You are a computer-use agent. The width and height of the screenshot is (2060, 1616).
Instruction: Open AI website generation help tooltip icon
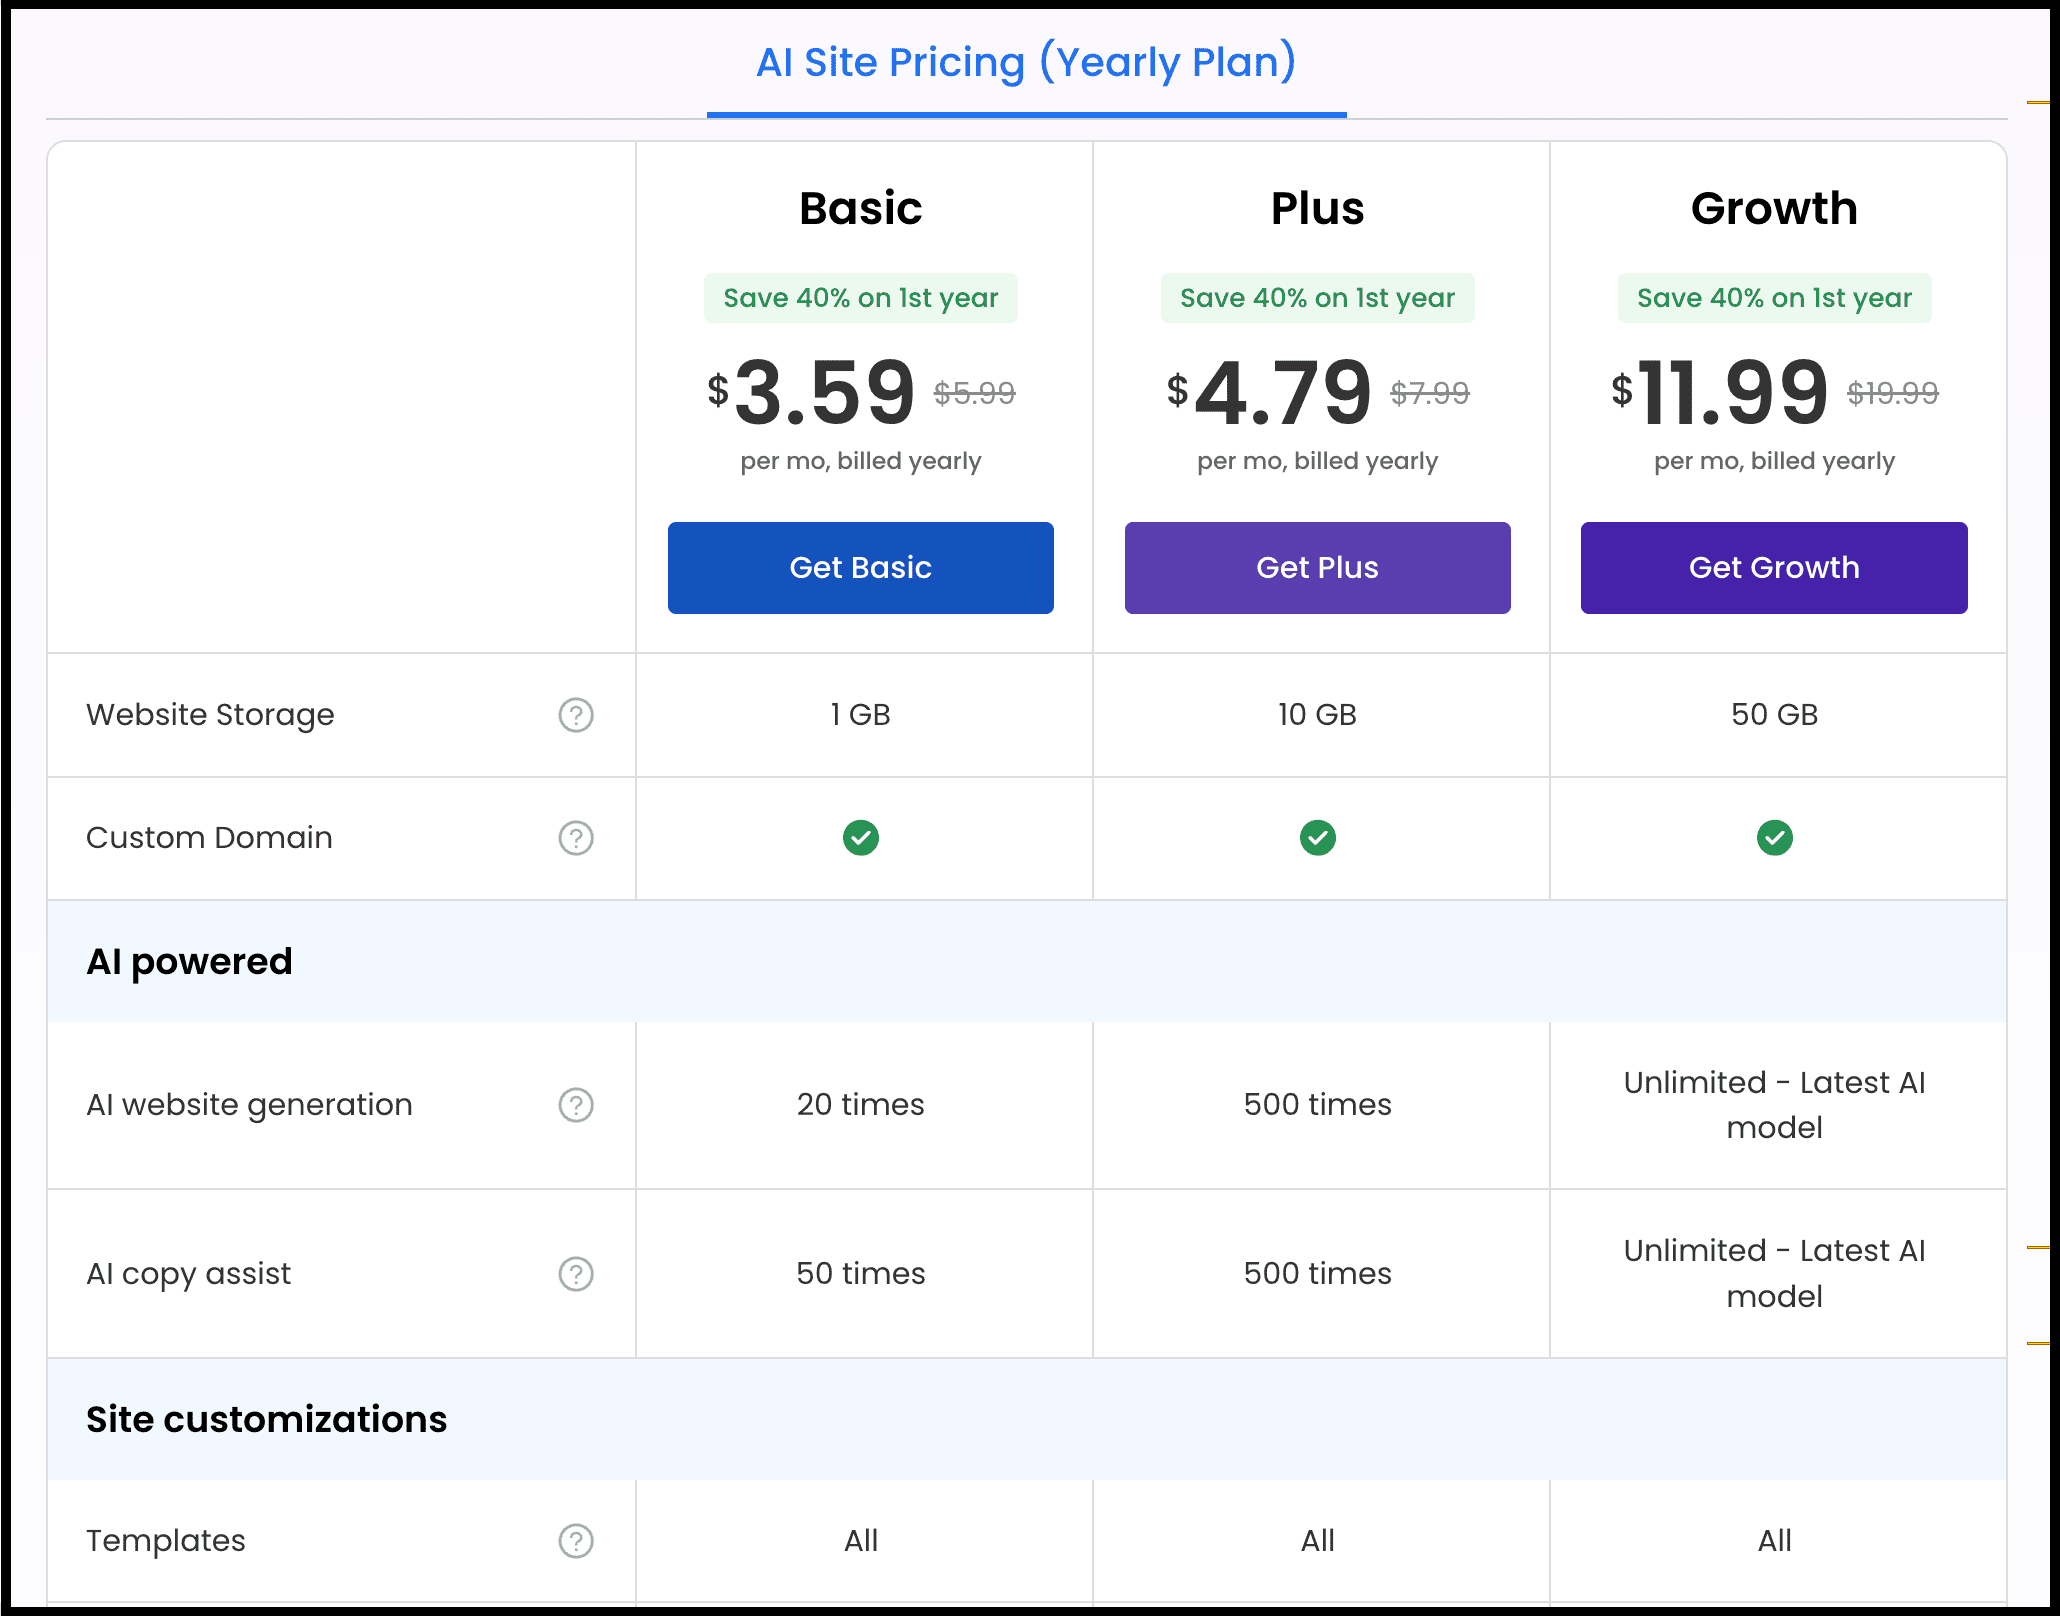[x=576, y=1105]
